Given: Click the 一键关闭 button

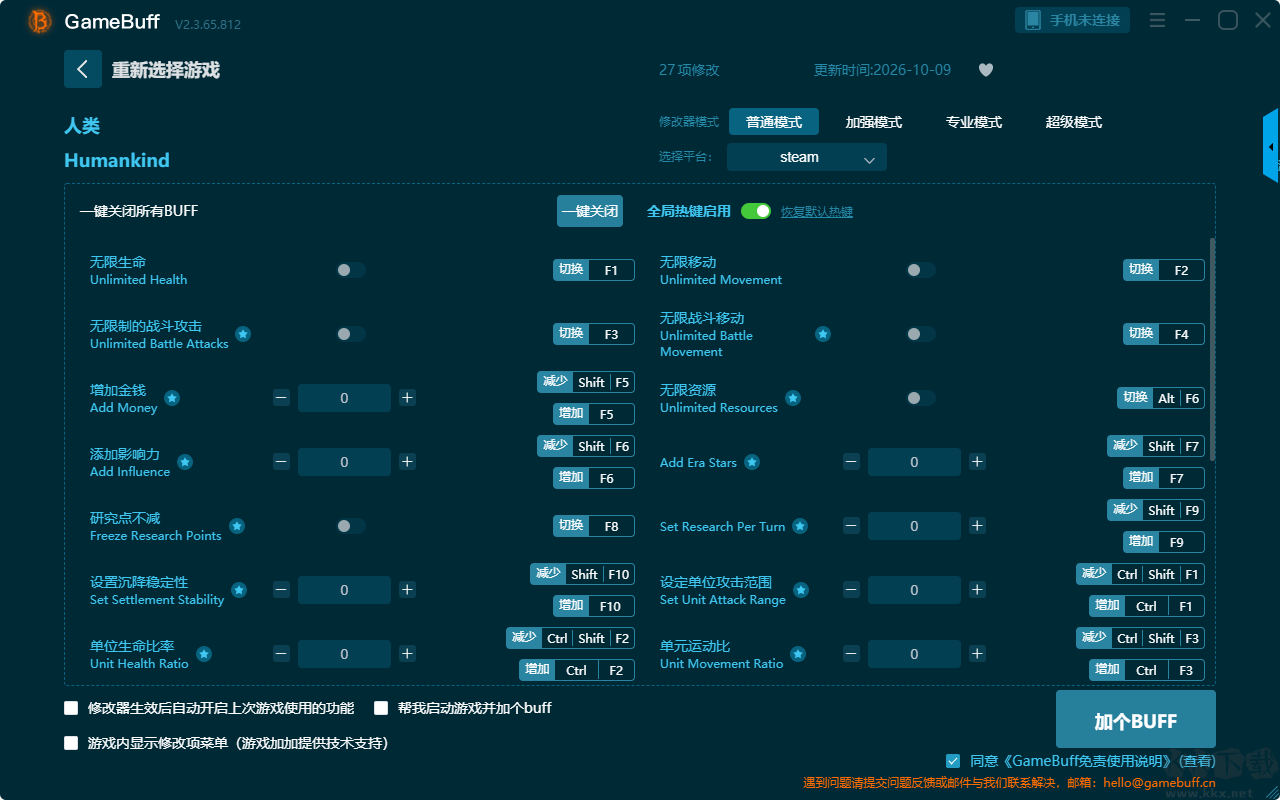Looking at the screenshot, I should pyautogui.click(x=590, y=211).
